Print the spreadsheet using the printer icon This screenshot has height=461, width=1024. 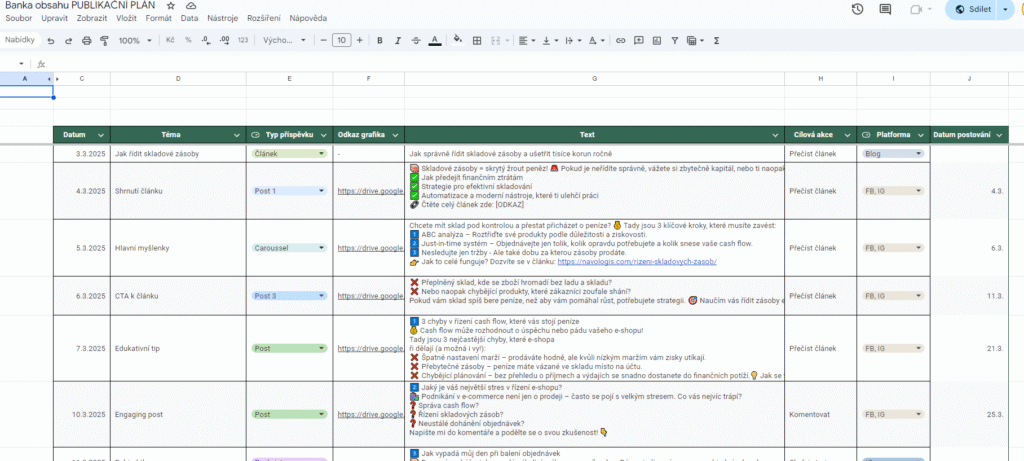[86, 41]
